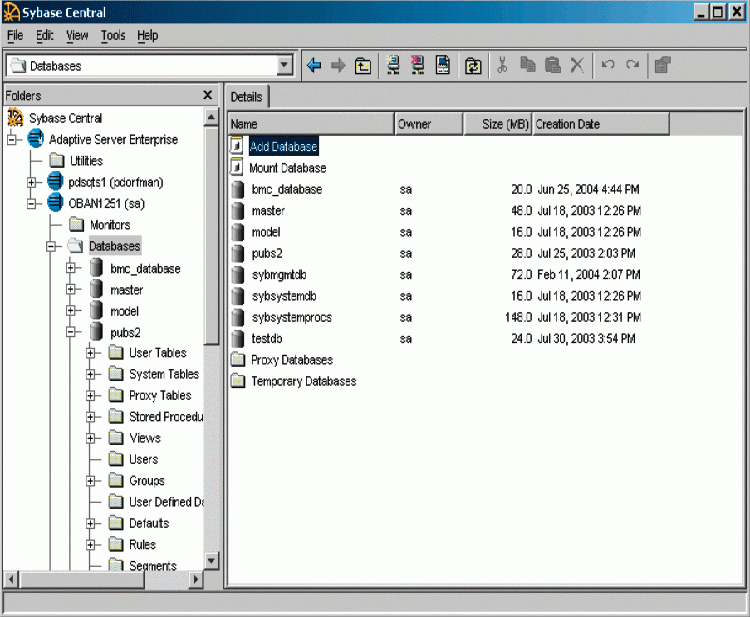Collapse the OBAN1251 (sa) node
The image size is (750, 617).
click(x=32, y=204)
